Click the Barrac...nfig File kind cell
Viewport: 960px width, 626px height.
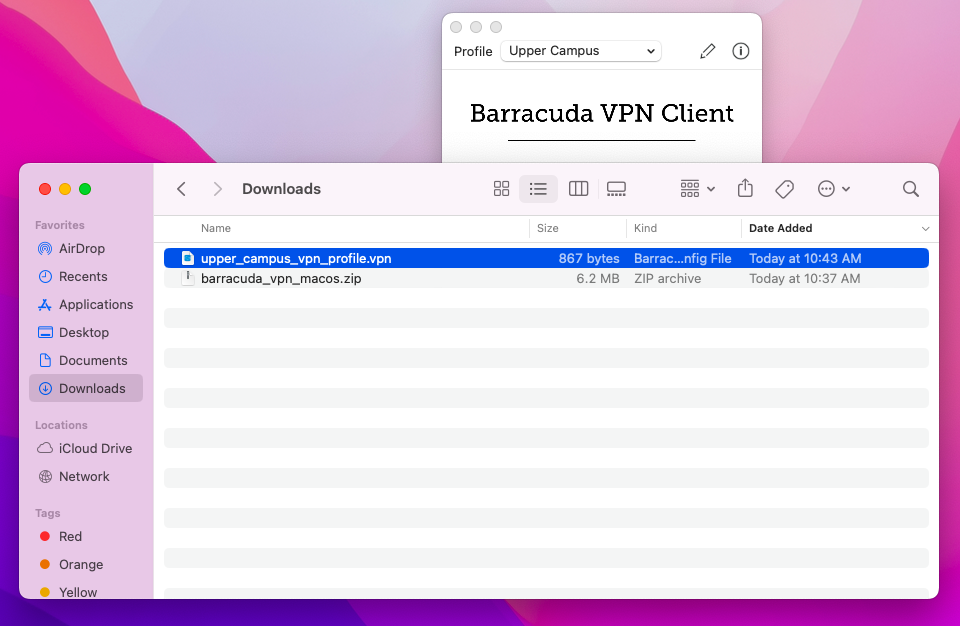(x=683, y=258)
